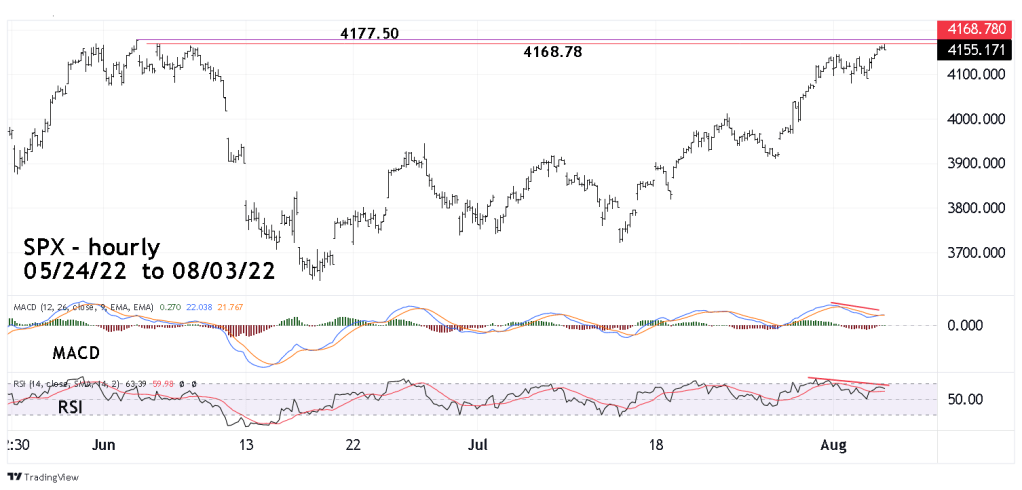
Task: Click the 0.000 level on MACD axis
Action: [x=965, y=325]
